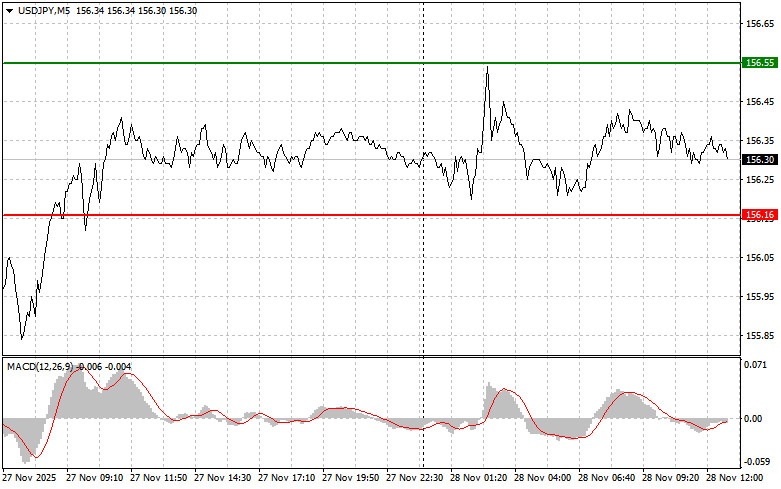Select the vertical dashed day separator line
Image resolution: width=781 pixels, height=489 pixels.
pos(423,234)
